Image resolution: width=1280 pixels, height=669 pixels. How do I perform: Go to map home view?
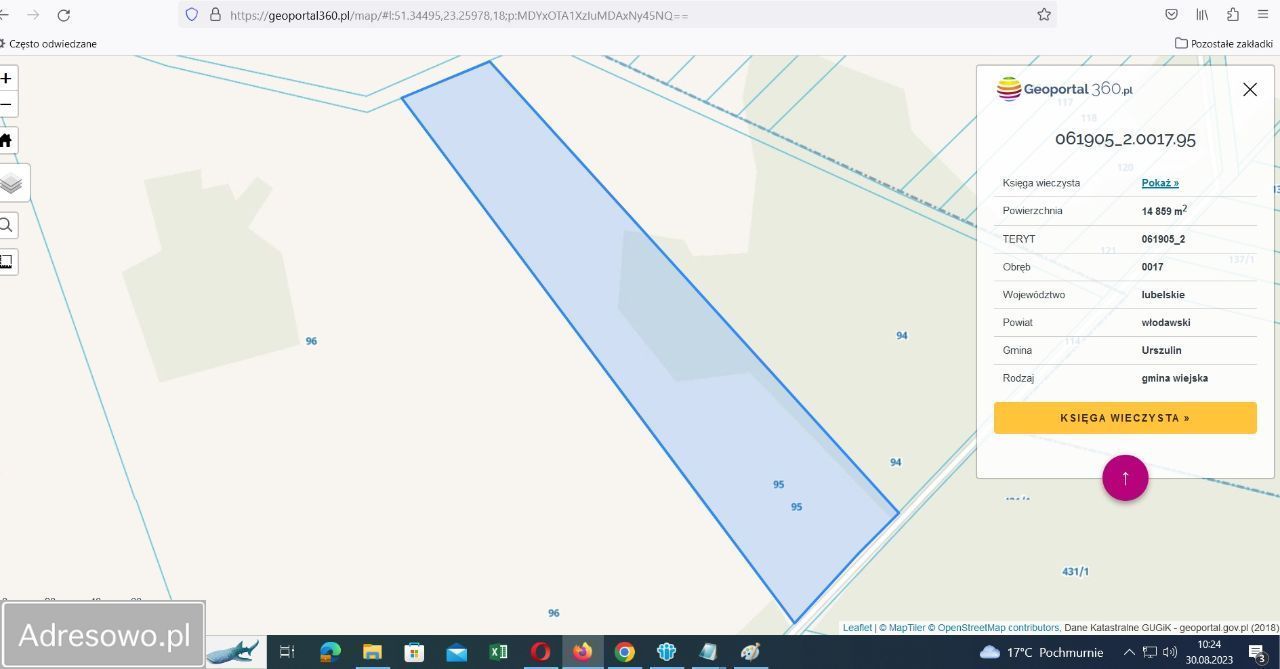pyautogui.click(x=6, y=140)
